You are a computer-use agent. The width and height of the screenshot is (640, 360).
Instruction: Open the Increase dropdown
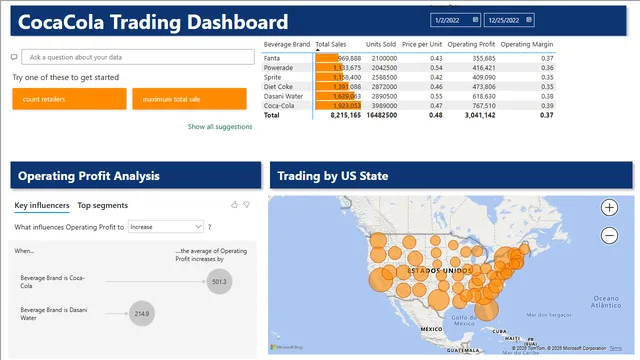pos(166,227)
